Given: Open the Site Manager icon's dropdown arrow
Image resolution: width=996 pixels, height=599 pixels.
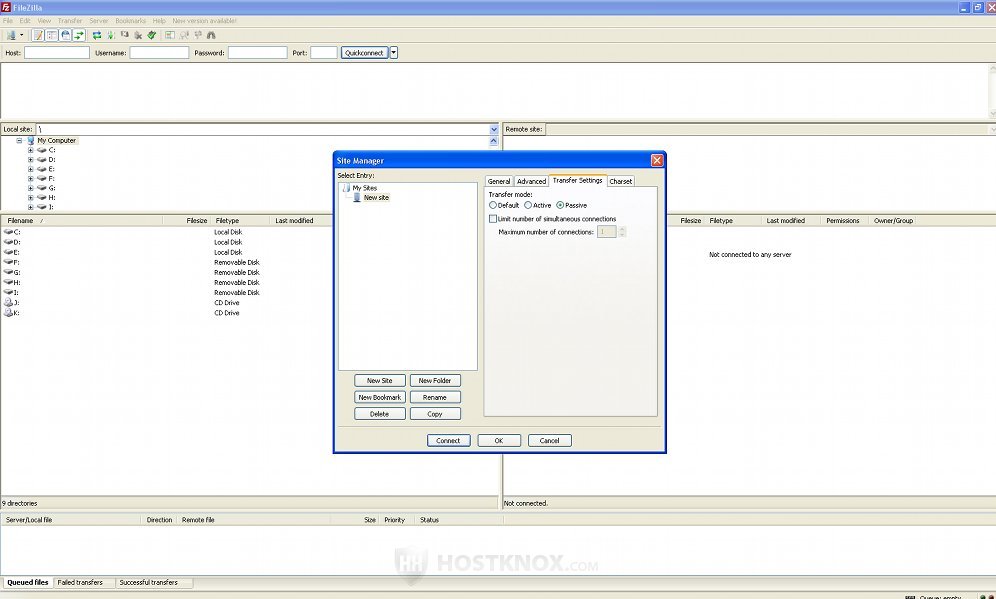Looking at the screenshot, I should [x=22, y=36].
